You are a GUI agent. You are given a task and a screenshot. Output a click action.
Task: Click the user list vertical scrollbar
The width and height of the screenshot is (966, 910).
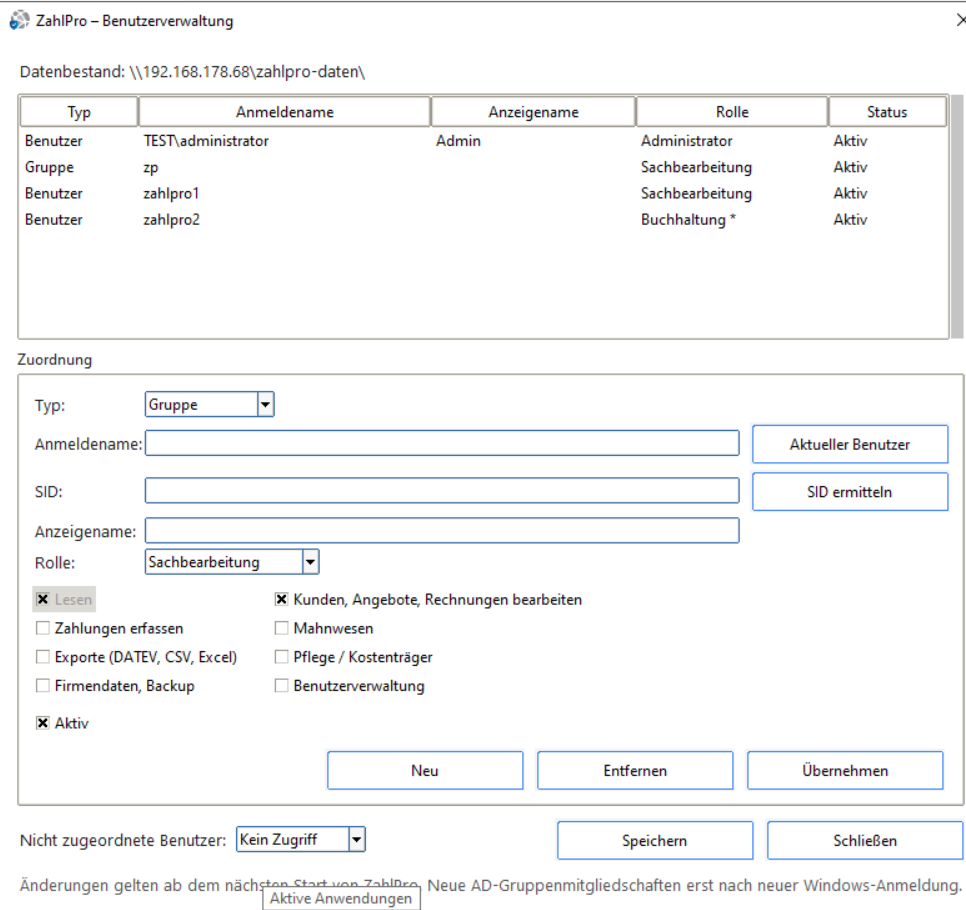[x=956, y=217]
